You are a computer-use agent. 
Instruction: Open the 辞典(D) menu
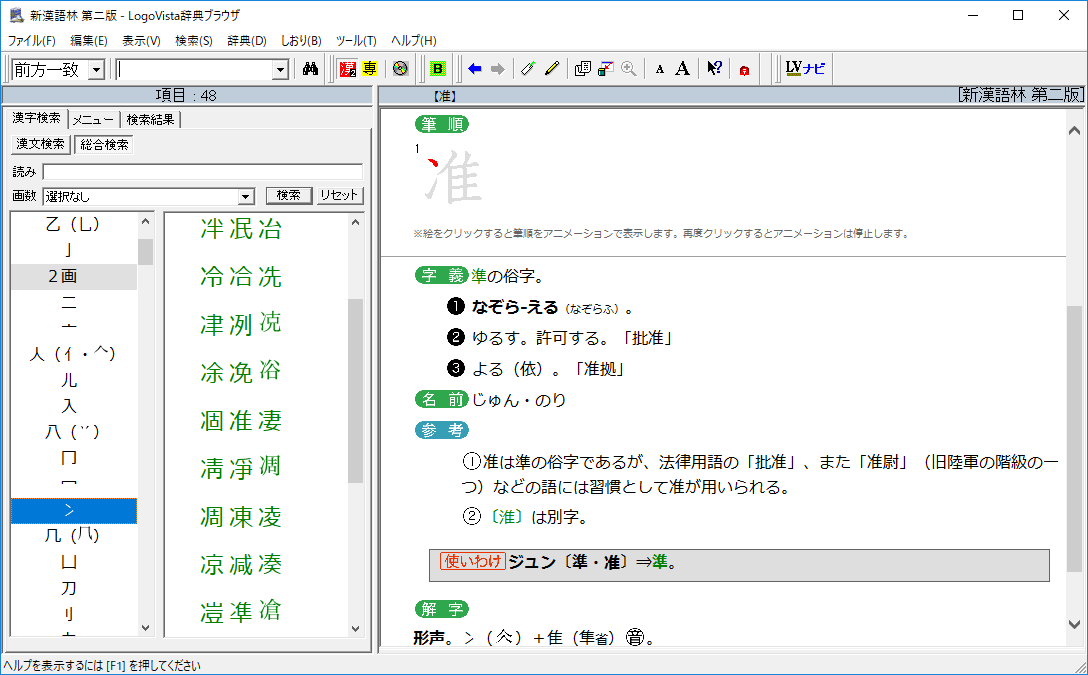coord(247,41)
